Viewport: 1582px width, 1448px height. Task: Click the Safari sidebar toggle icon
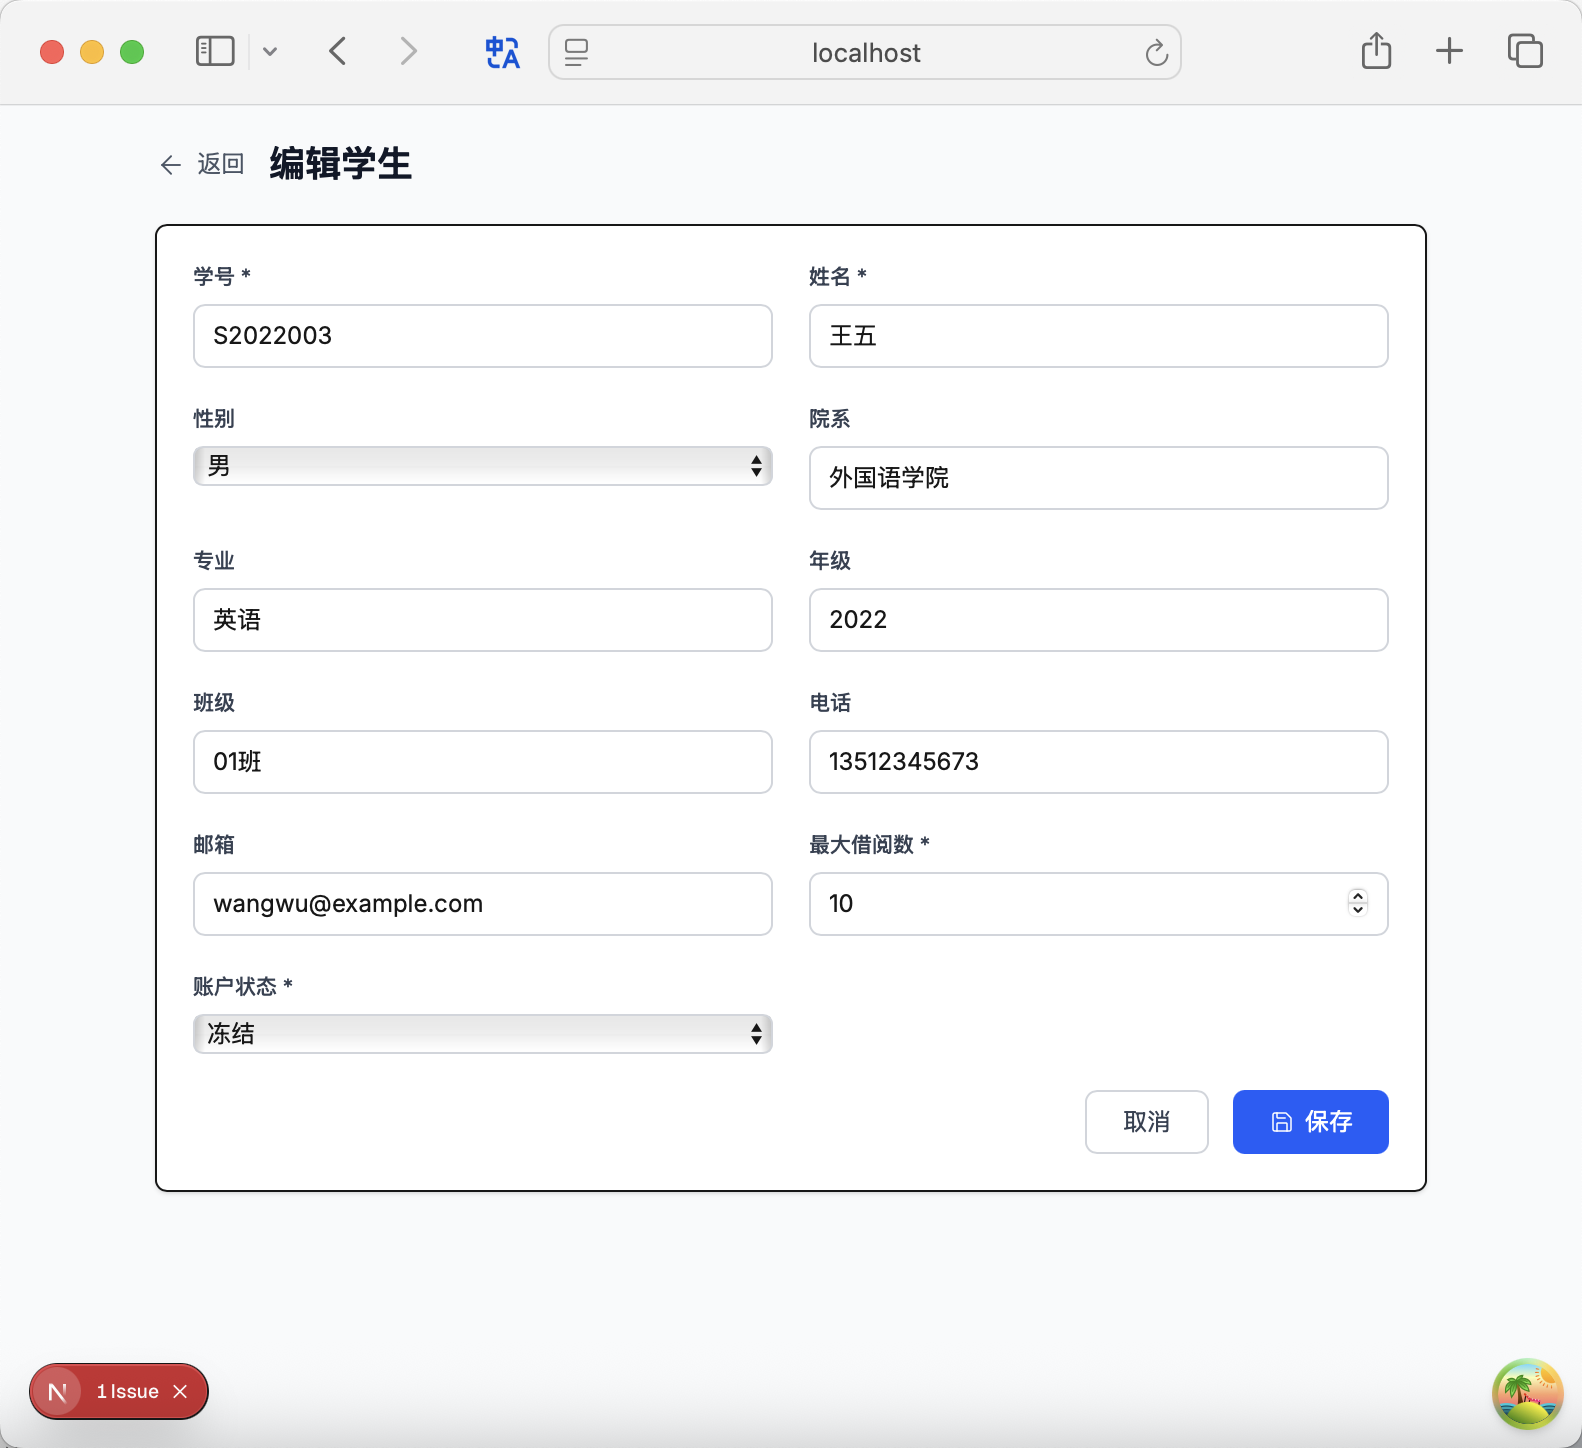214,51
